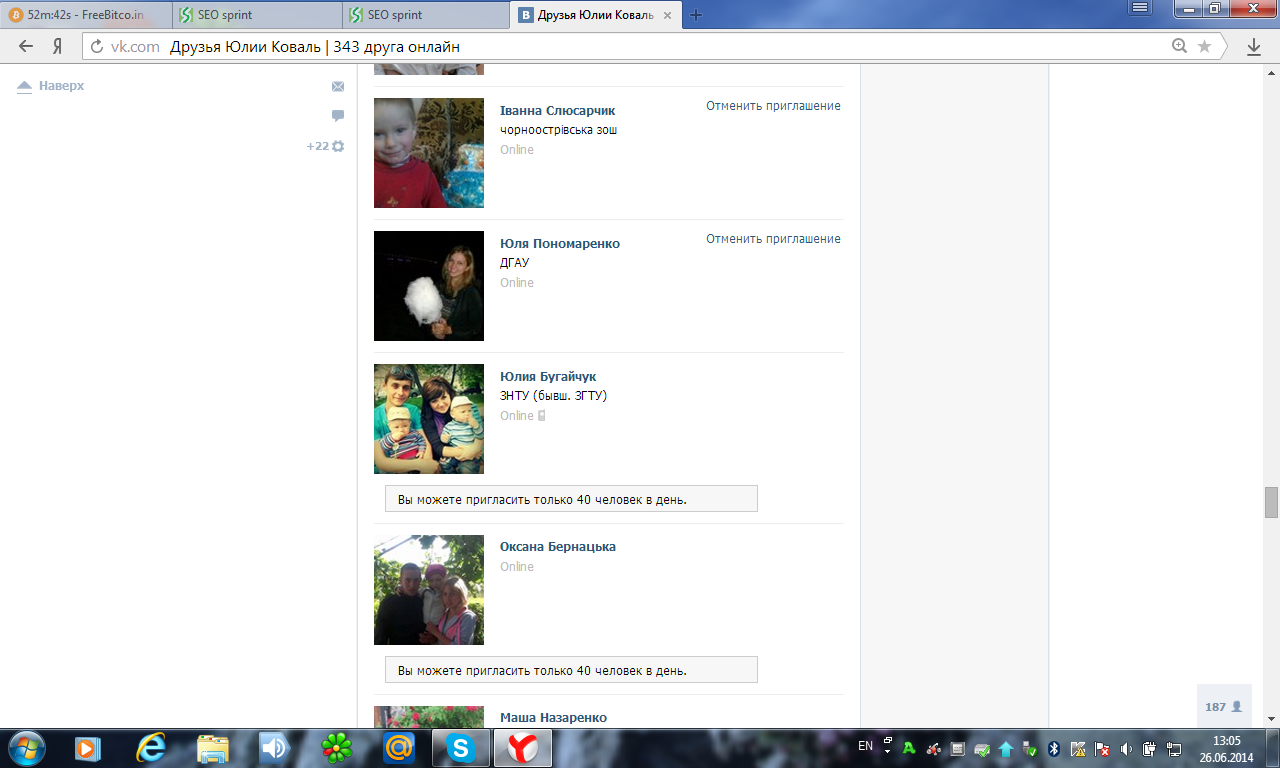Open the blue up-arrow tray icon

[x=1006, y=748]
